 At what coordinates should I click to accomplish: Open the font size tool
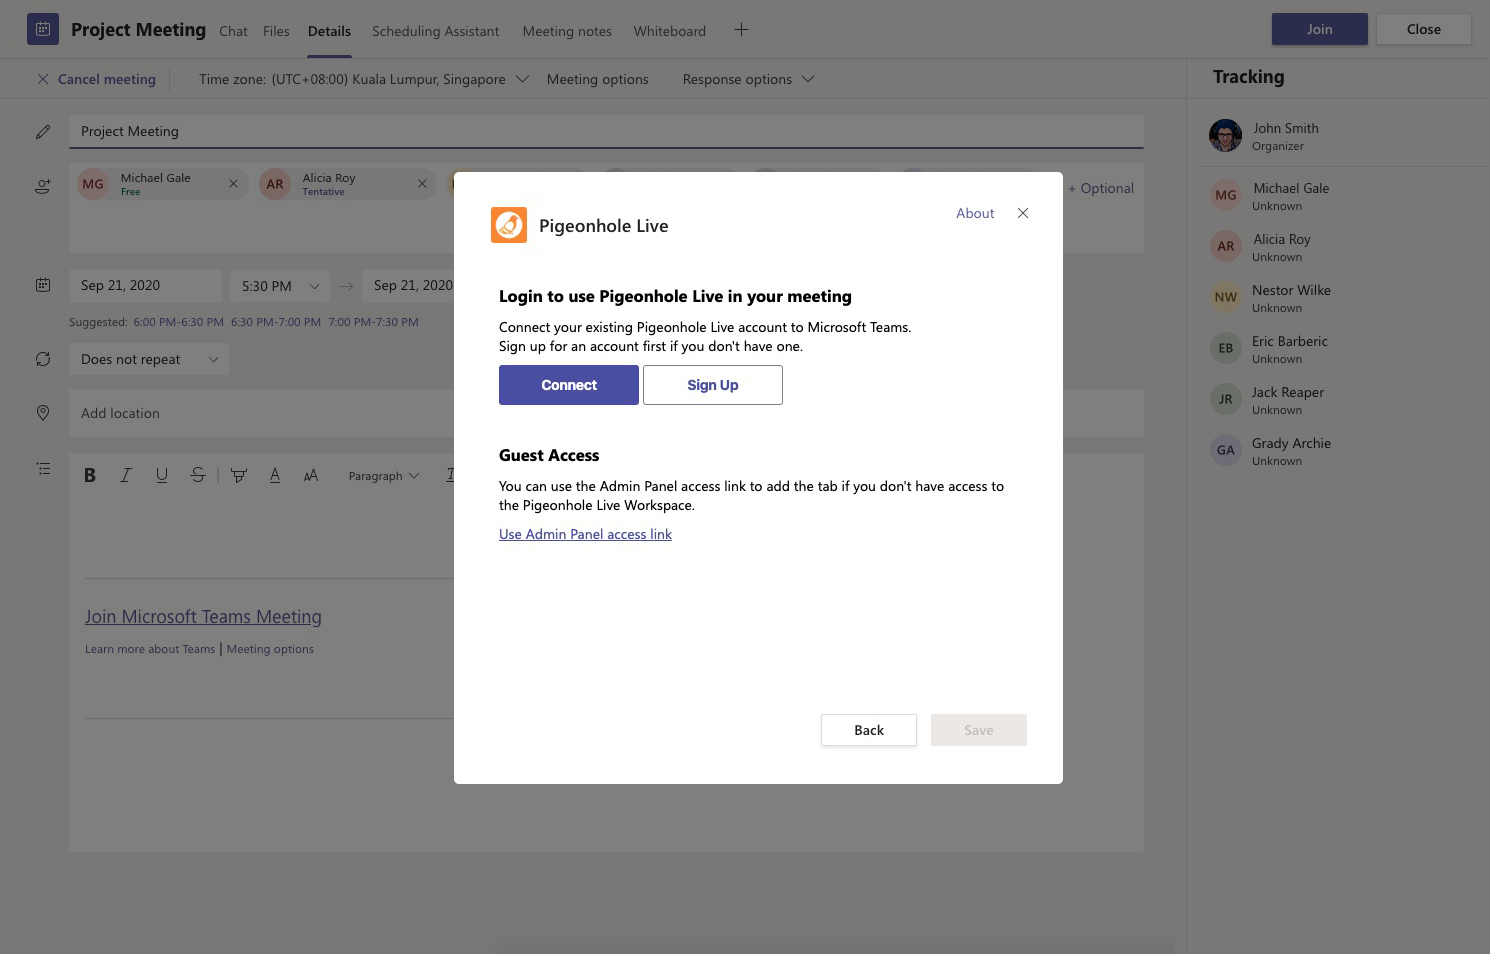point(311,475)
